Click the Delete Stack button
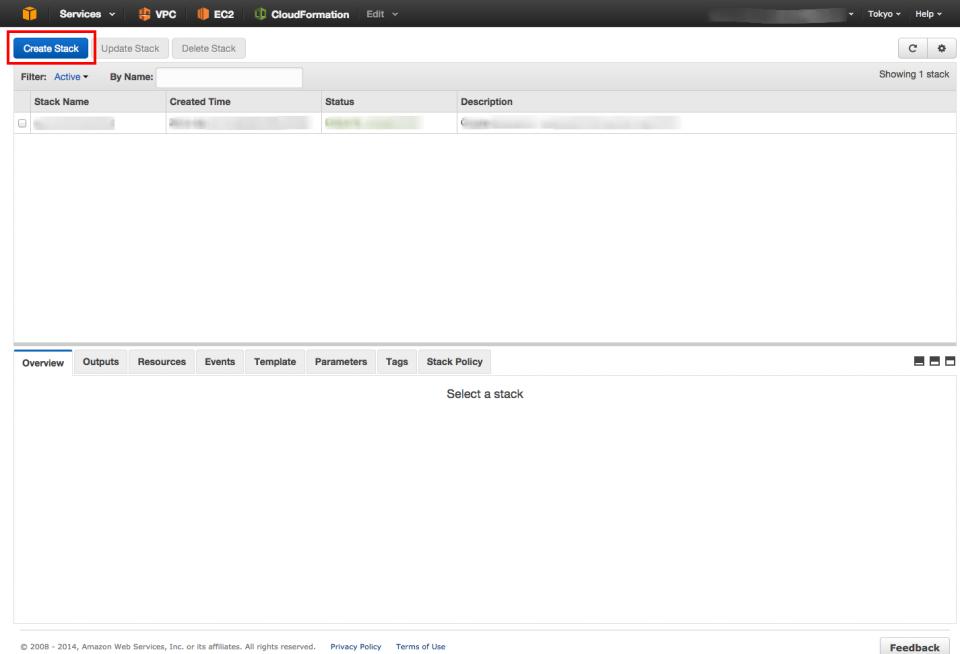 point(209,48)
